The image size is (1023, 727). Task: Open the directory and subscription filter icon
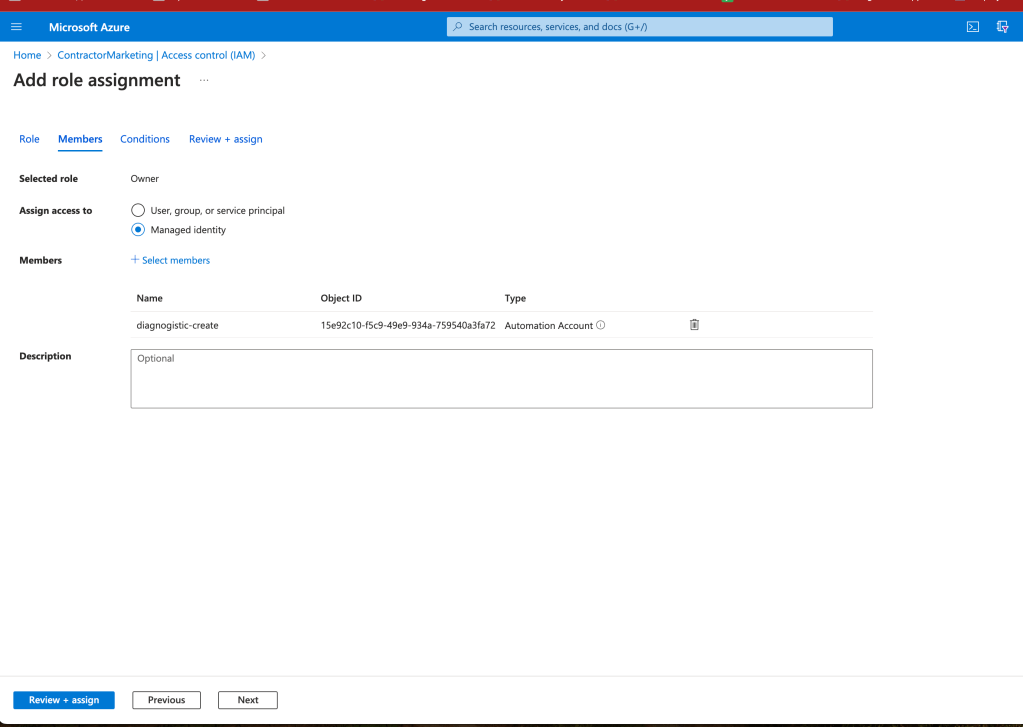click(x=1003, y=27)
